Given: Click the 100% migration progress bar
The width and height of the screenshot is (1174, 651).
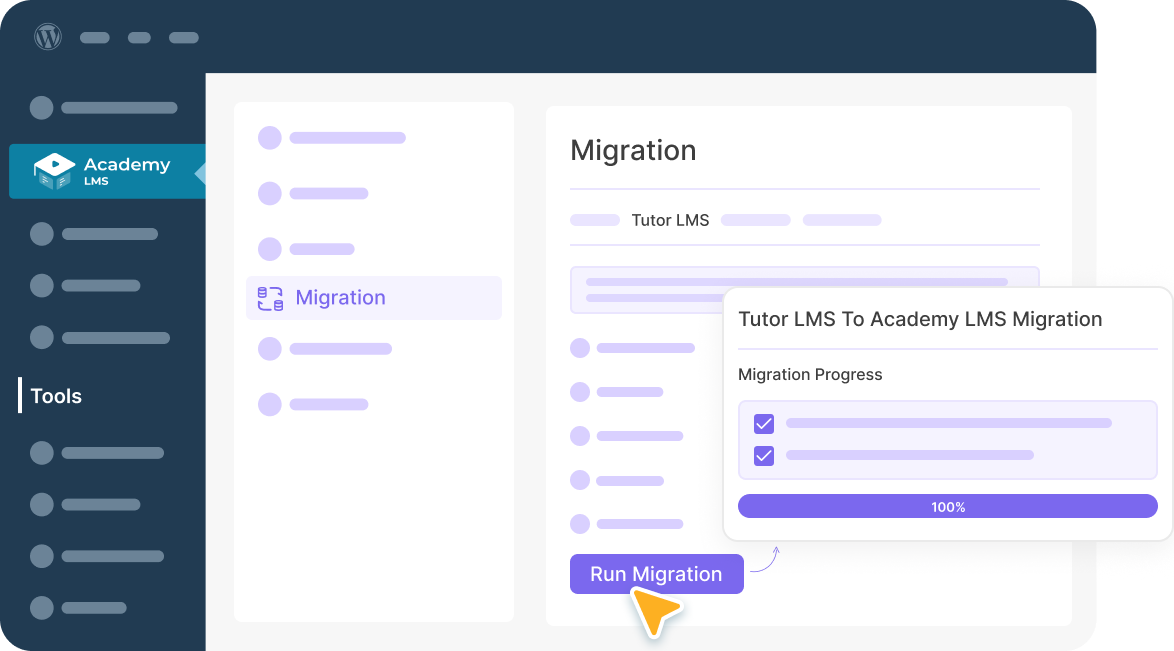Looking at the screenshot, I should (948, 506).
